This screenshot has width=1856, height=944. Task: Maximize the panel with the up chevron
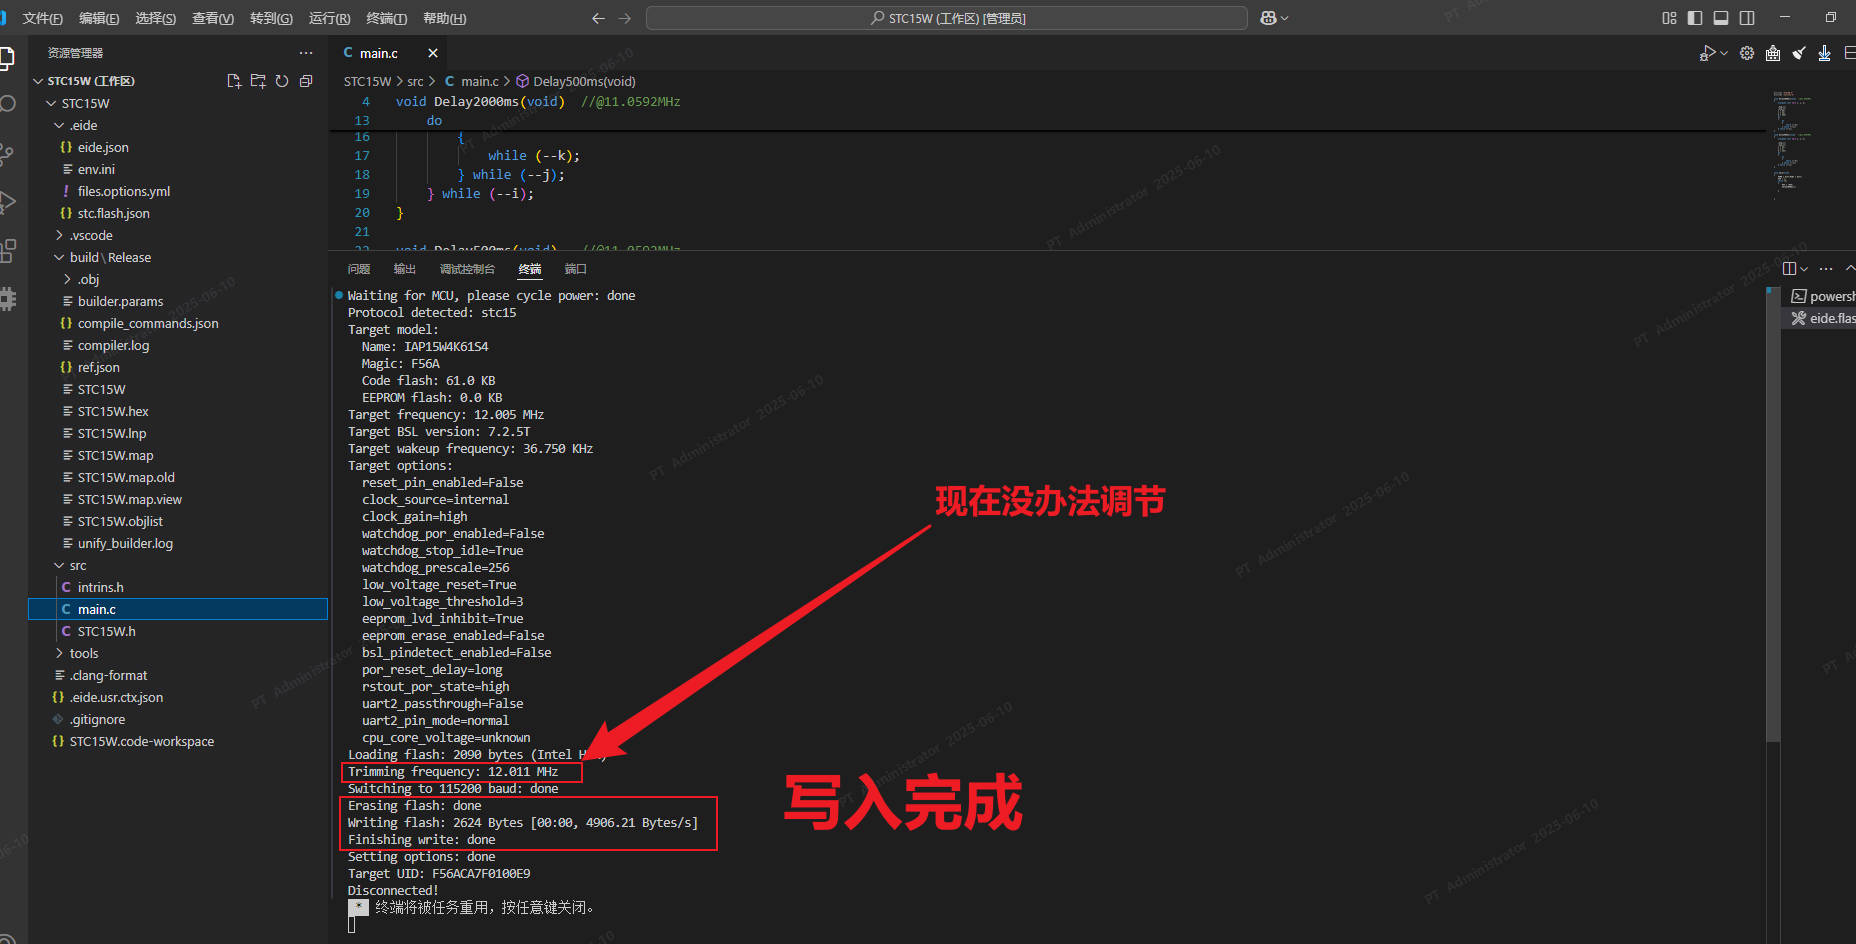[1850, 269]
